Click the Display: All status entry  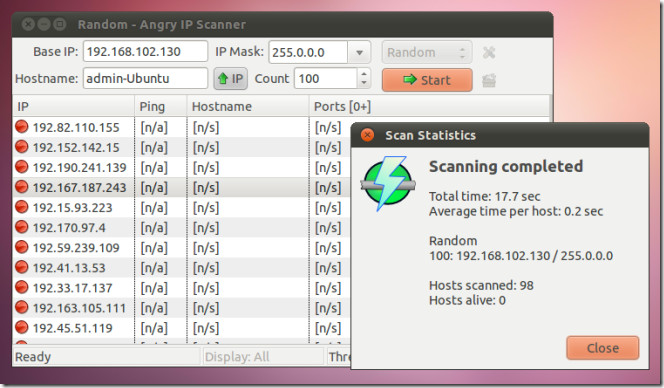[237, 357]
